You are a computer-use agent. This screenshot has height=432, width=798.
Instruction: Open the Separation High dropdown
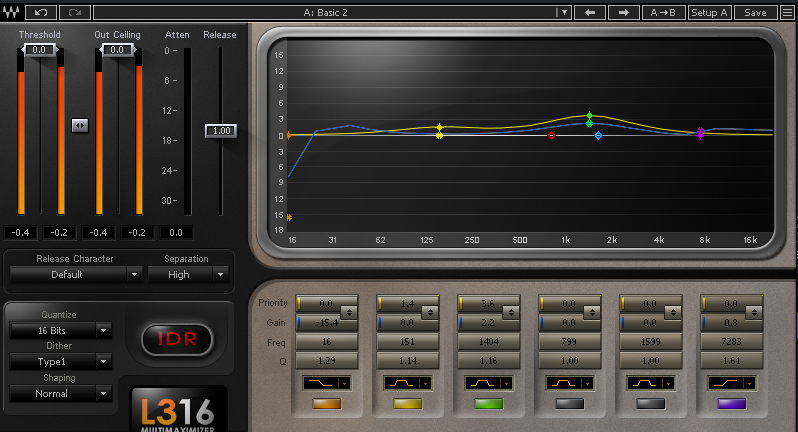pos(186,275)
